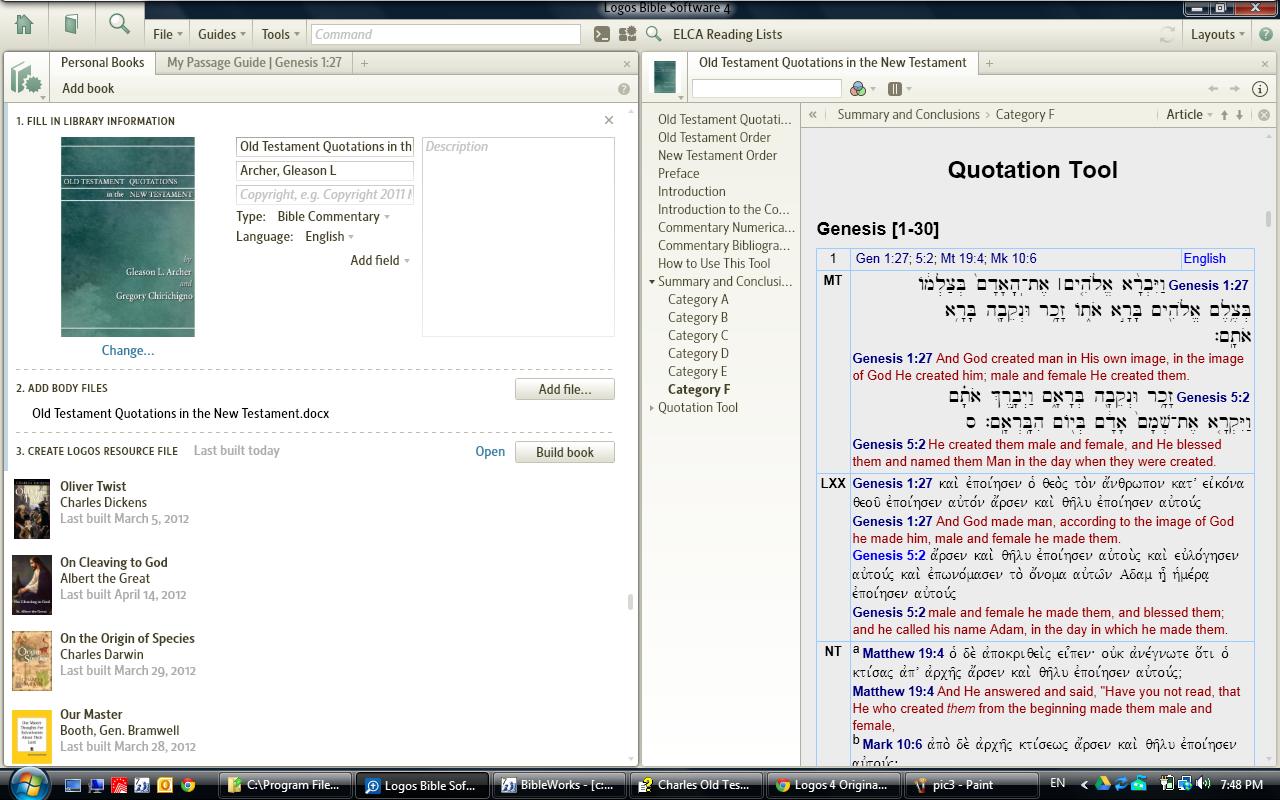Collapse the Summary and Conclusions tree node
The height and width of the screenshot is (800, 1280).
point(652,282)
